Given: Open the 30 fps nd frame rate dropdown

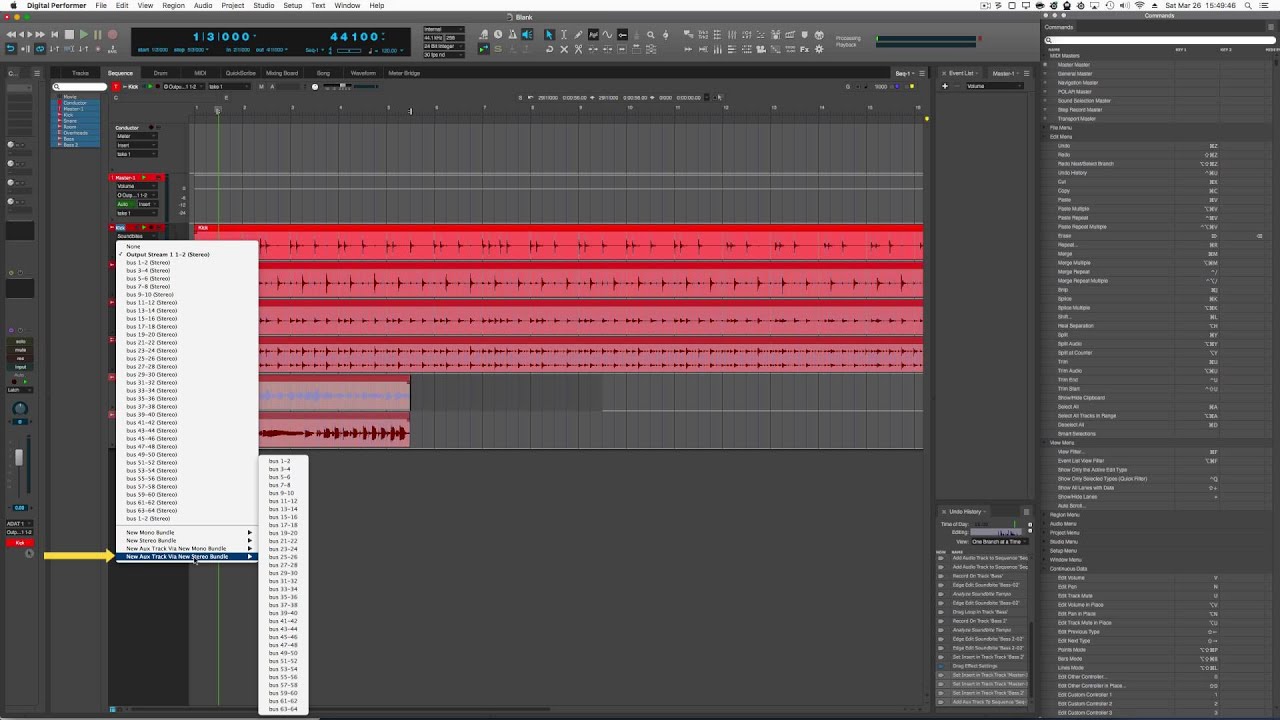Looking at the screenshot, I should point(444,54).
